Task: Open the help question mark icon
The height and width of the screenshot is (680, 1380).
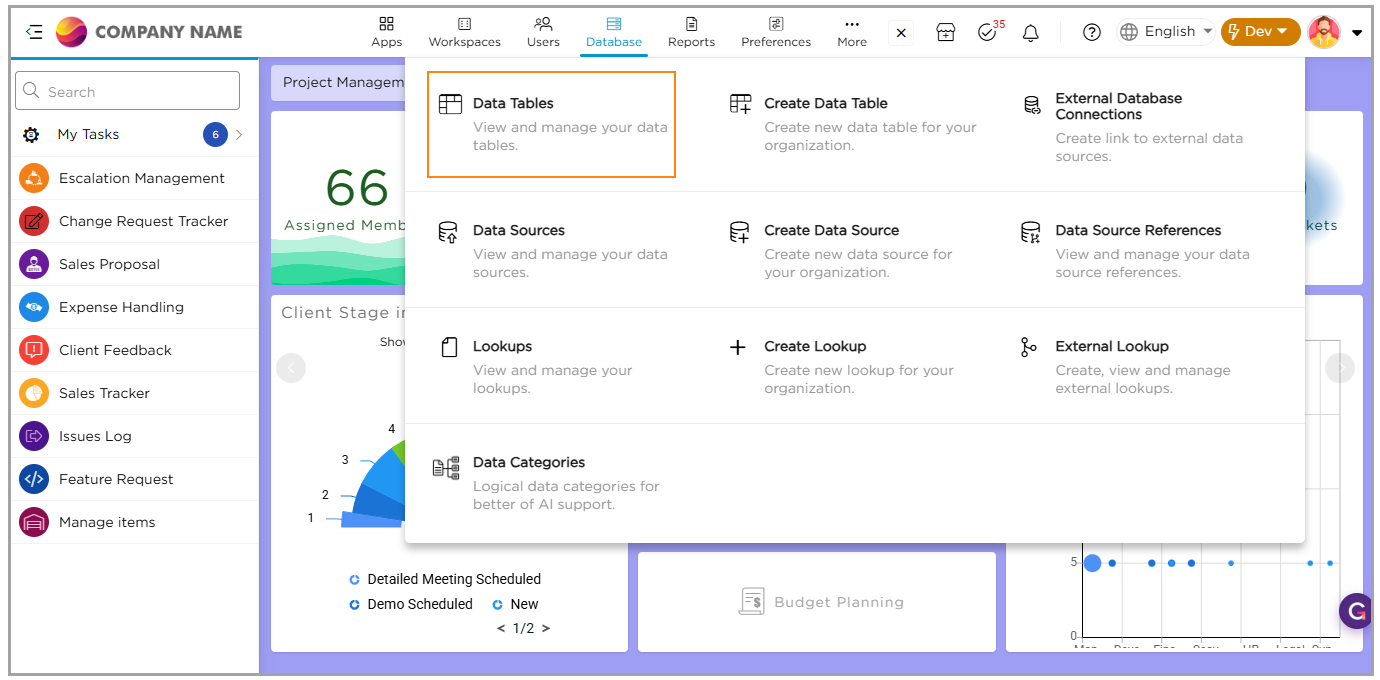Action: point(1092,33)
